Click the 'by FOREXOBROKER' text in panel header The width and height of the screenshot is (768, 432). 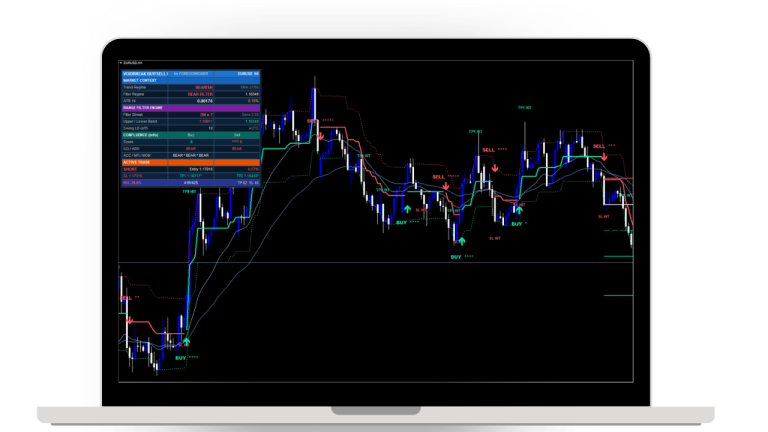(x=191, y=73)
